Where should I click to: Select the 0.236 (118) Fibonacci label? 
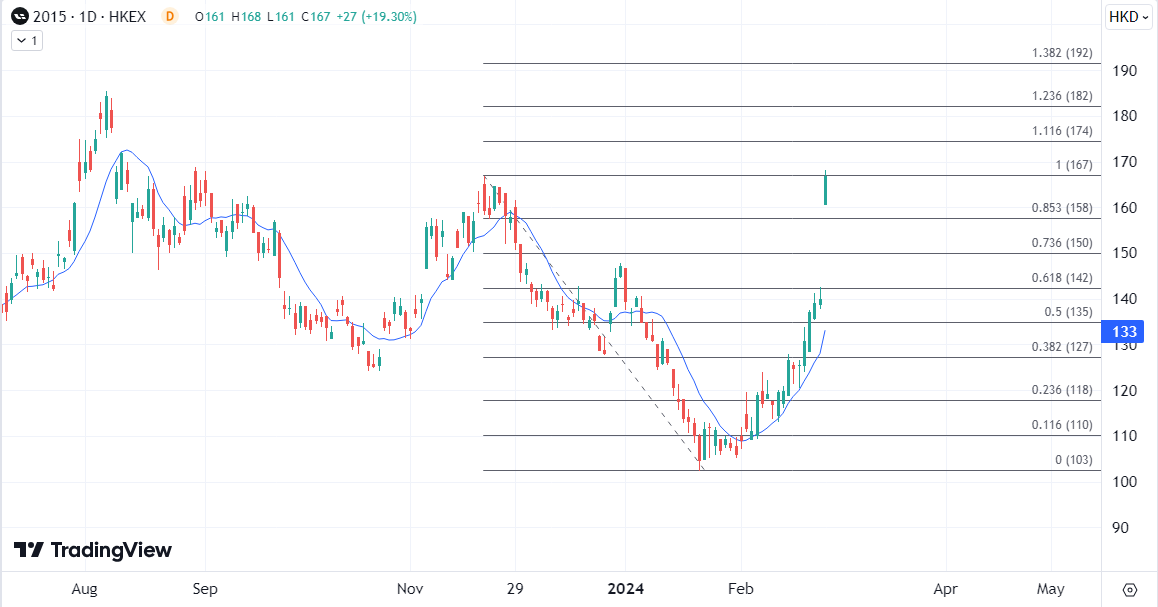click(x=1062, y=390)
